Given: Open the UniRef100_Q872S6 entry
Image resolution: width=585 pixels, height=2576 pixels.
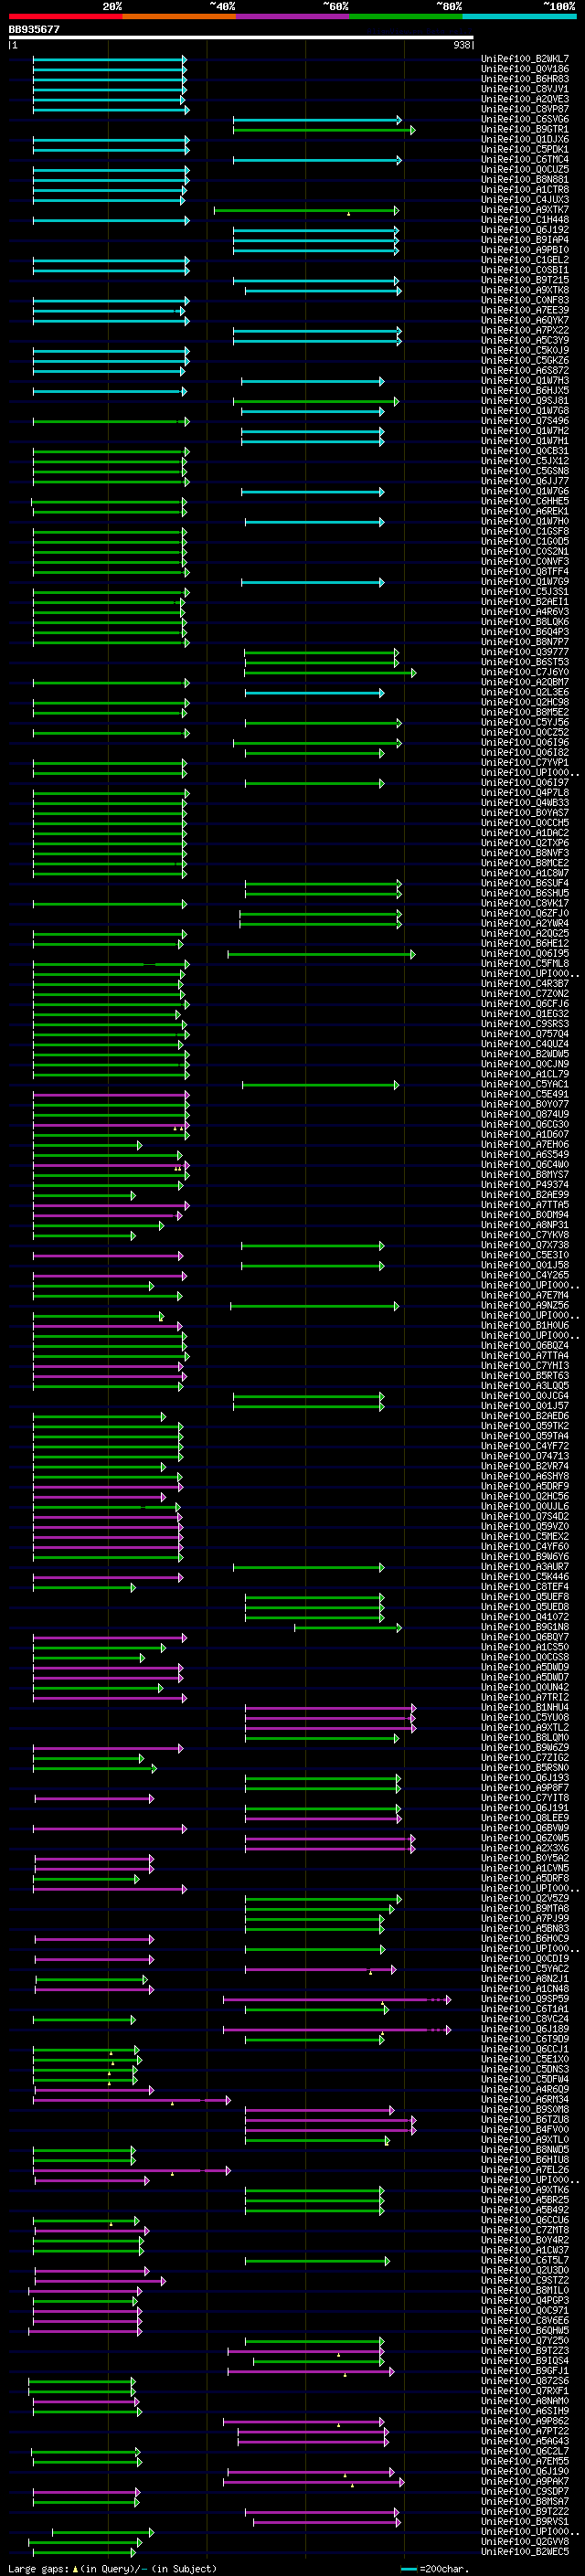Looking at the screenshot, I should pyautogui.click(x=524, y=2381).
